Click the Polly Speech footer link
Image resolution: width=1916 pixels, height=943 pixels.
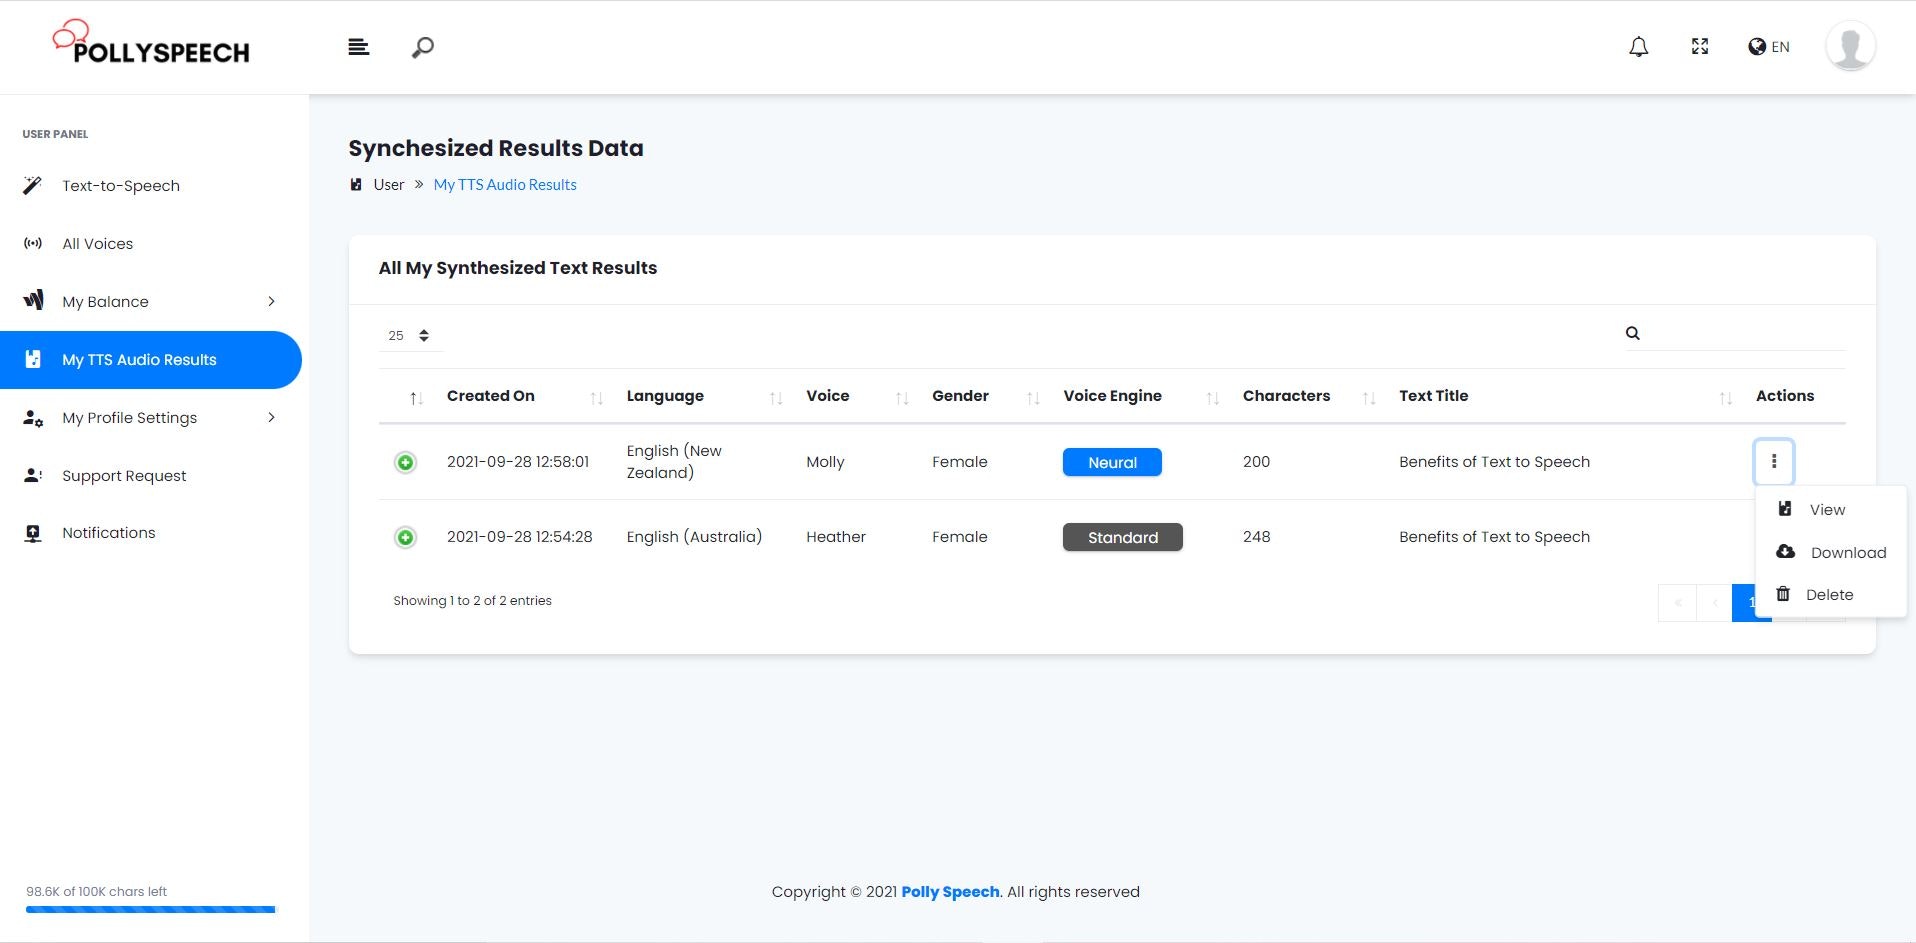(950, 892)
